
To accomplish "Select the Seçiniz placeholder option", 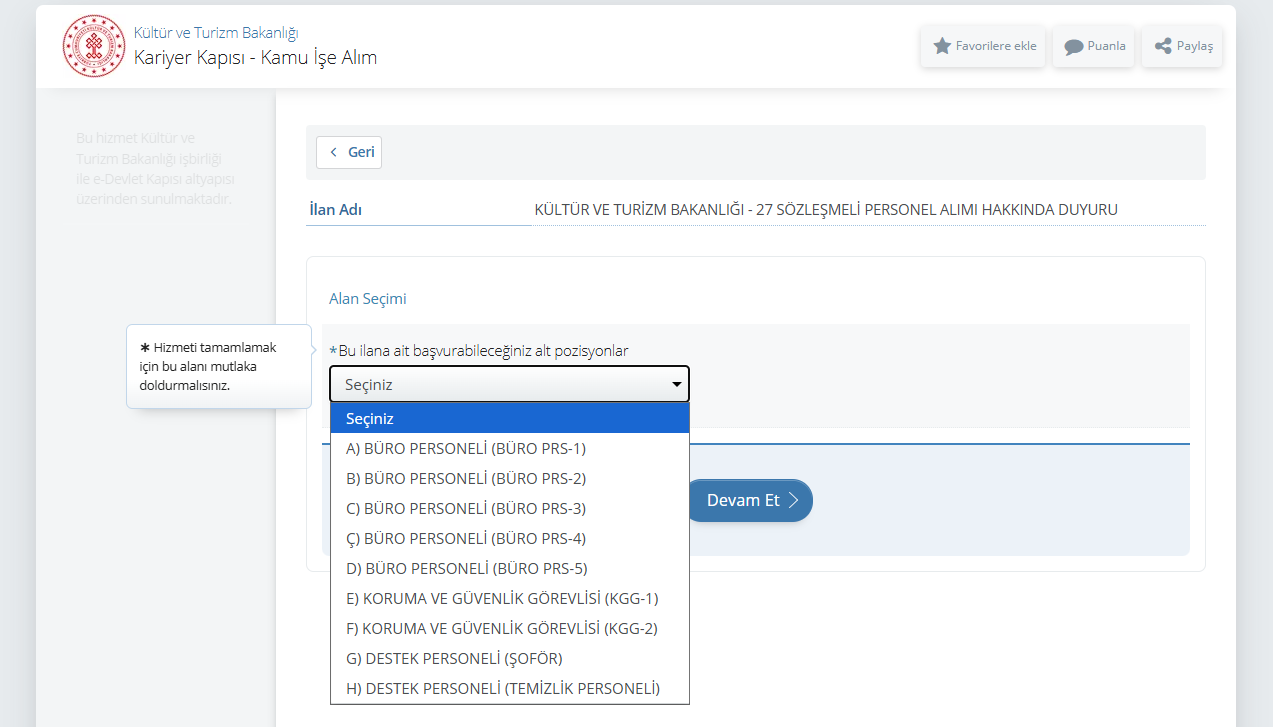I will (509, 419).
